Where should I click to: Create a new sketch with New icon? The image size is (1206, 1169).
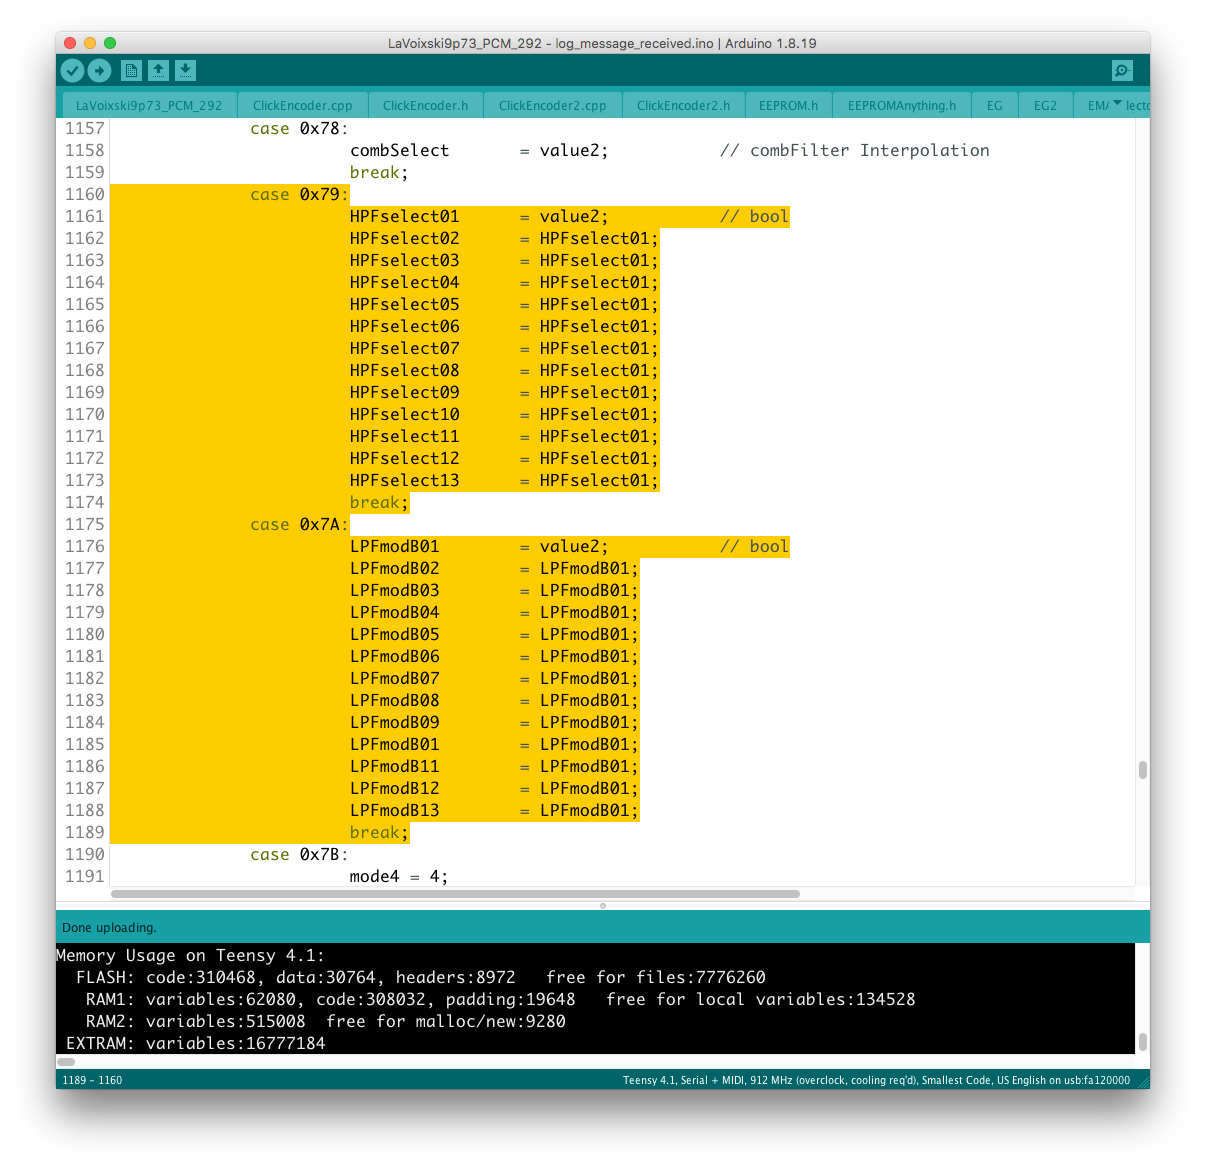[131, 70]
